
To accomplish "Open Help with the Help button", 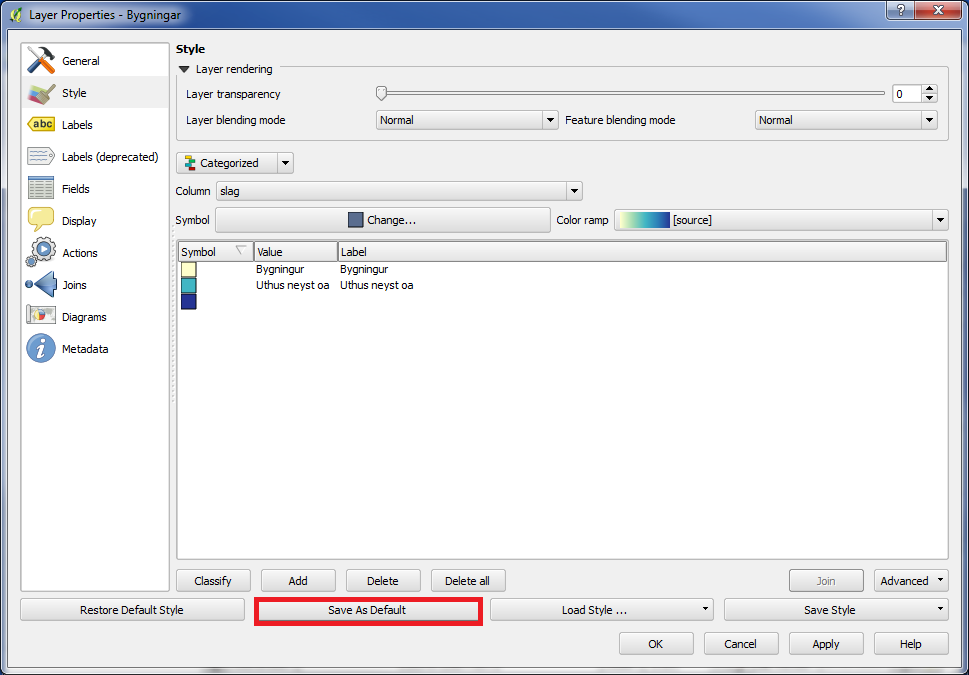I will [x=911, y=643].
